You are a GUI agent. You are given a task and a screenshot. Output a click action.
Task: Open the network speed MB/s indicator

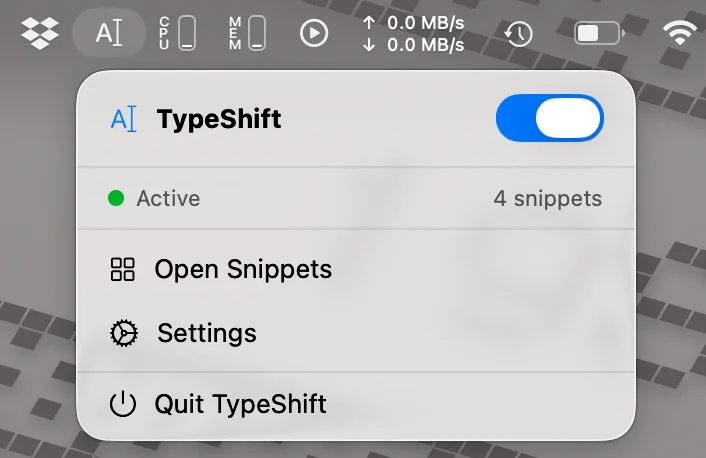point(413,34)
